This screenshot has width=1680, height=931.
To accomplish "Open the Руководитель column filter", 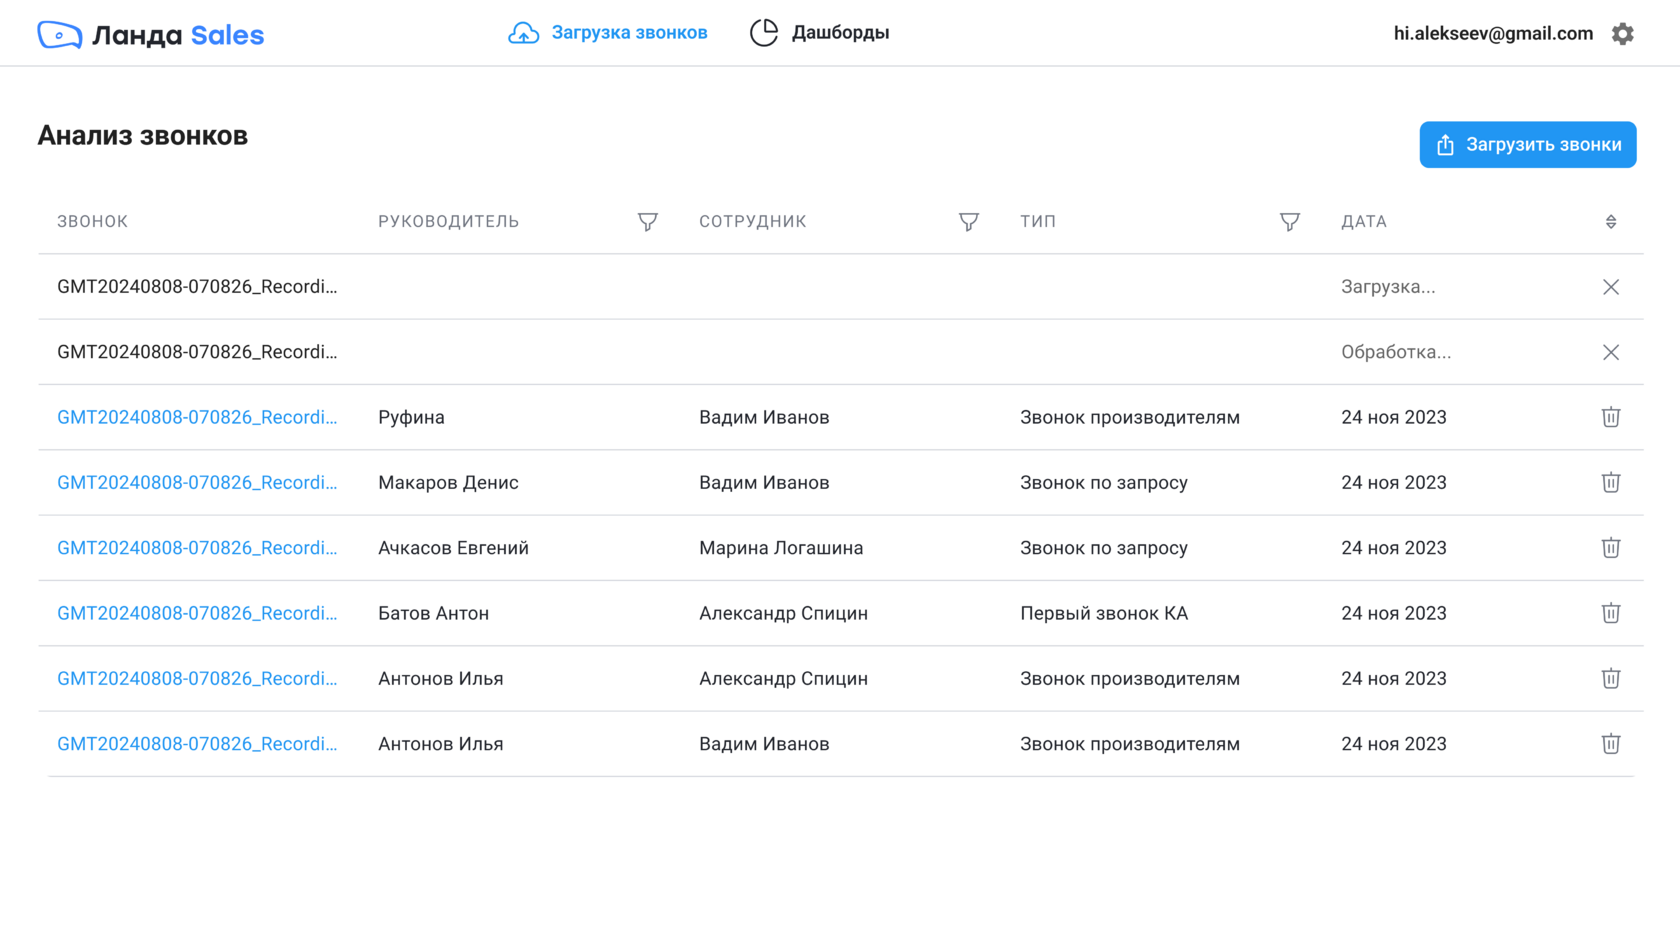I will pyautogui.click(x=648, y=222).
